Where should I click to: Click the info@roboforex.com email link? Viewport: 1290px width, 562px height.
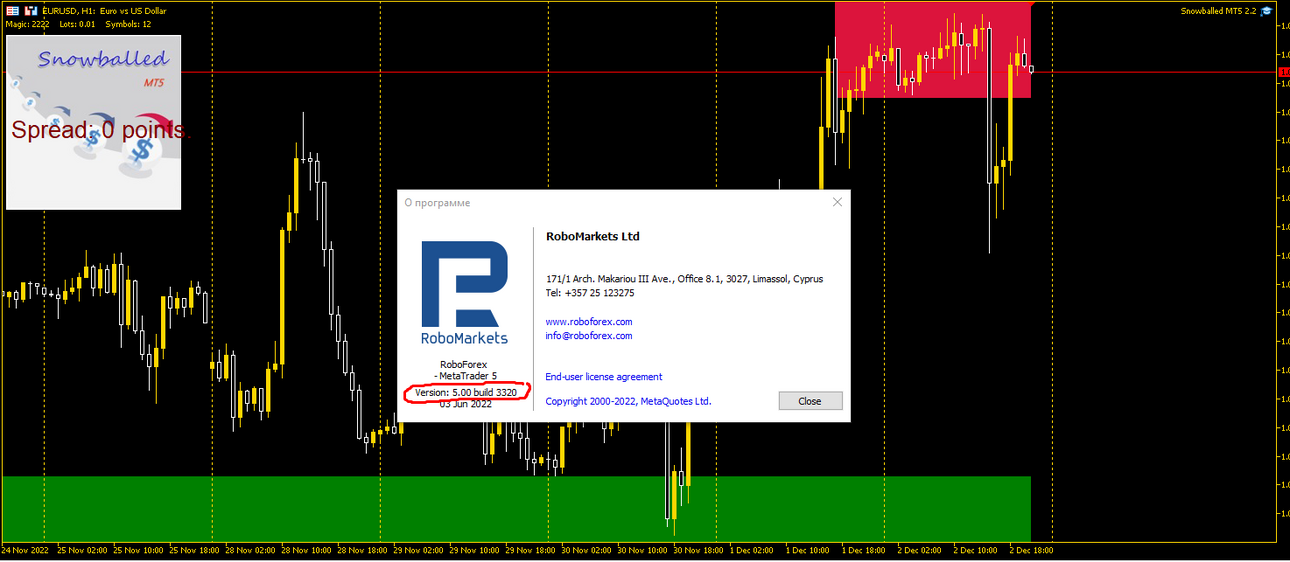589,336
